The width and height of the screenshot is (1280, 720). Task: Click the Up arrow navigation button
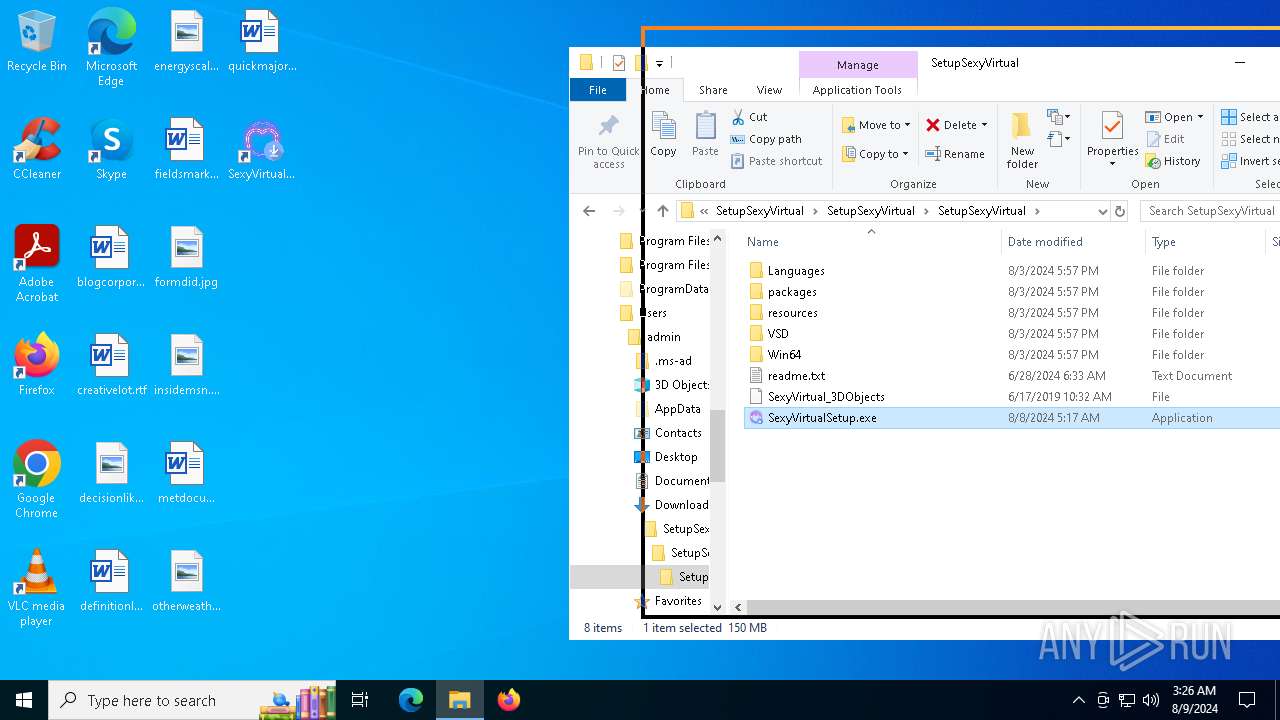[x=662, y=211]
